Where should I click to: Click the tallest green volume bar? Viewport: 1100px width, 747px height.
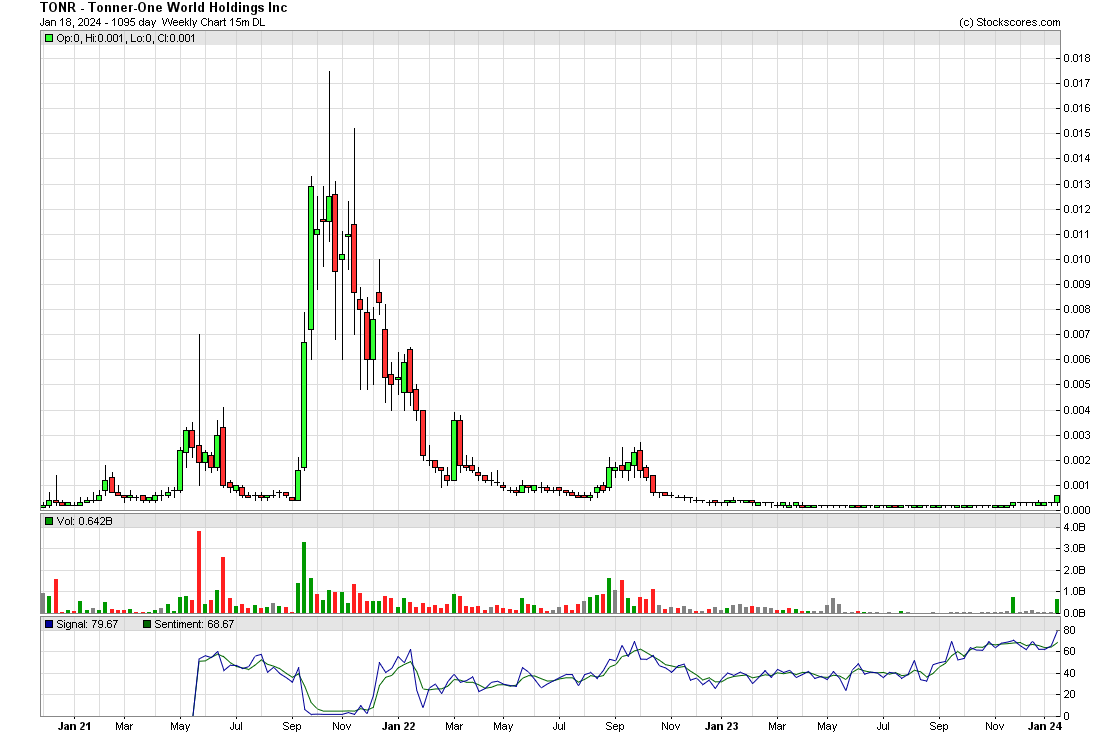tap(304, 577)
